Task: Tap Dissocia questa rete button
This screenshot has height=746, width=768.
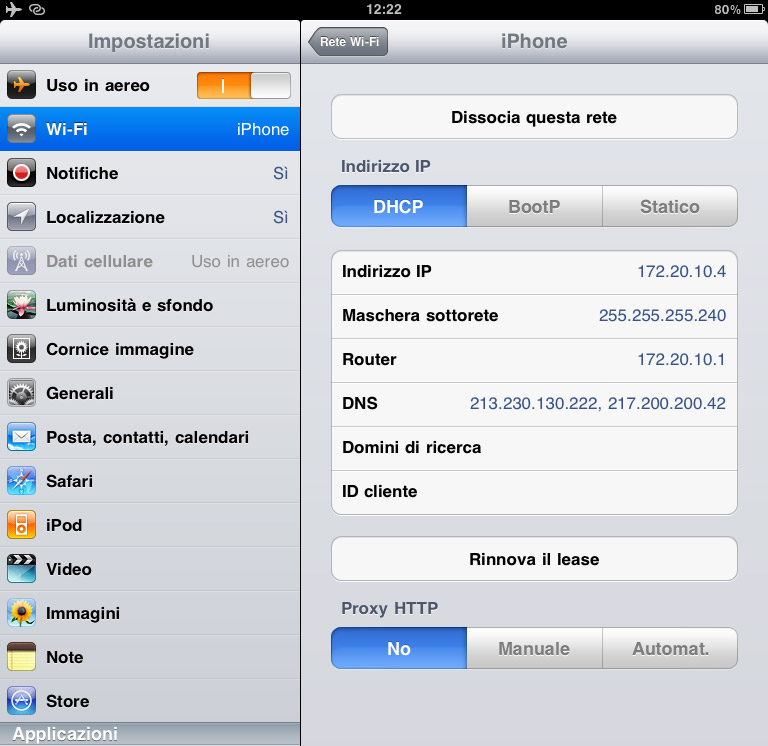Action: tap(534, 117)
